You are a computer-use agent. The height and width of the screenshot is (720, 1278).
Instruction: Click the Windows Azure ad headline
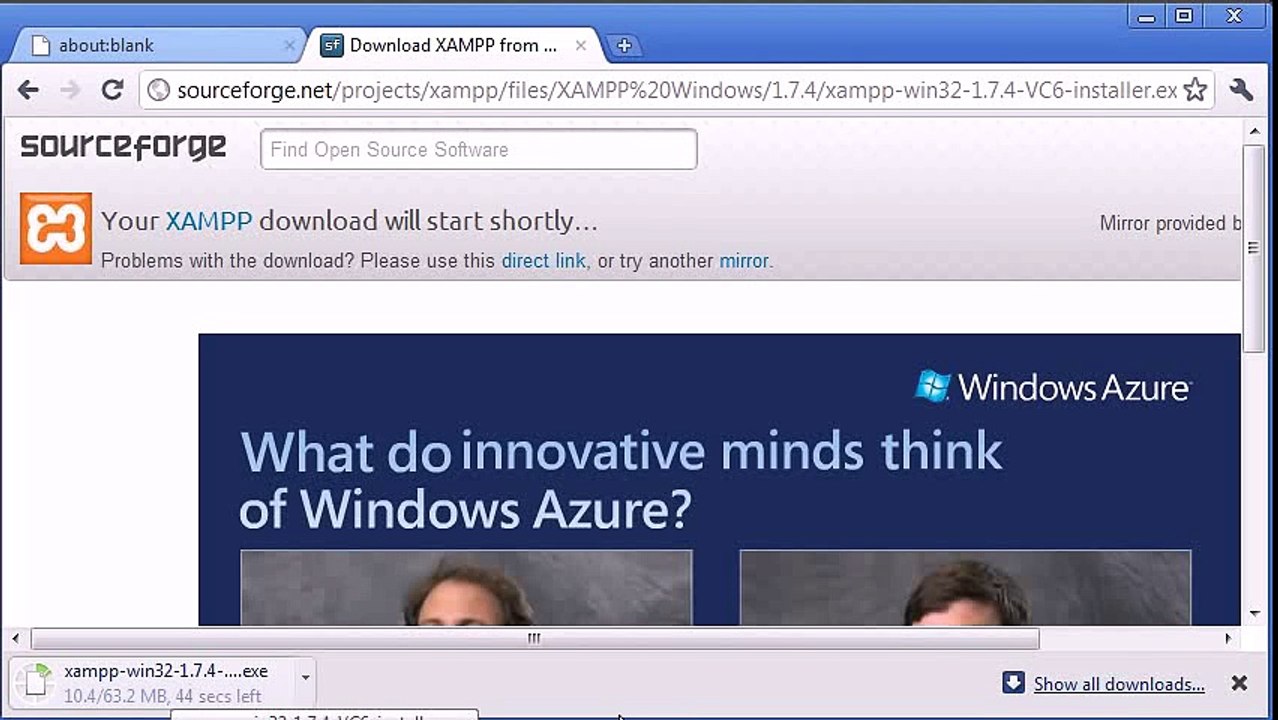coord(621,480)
